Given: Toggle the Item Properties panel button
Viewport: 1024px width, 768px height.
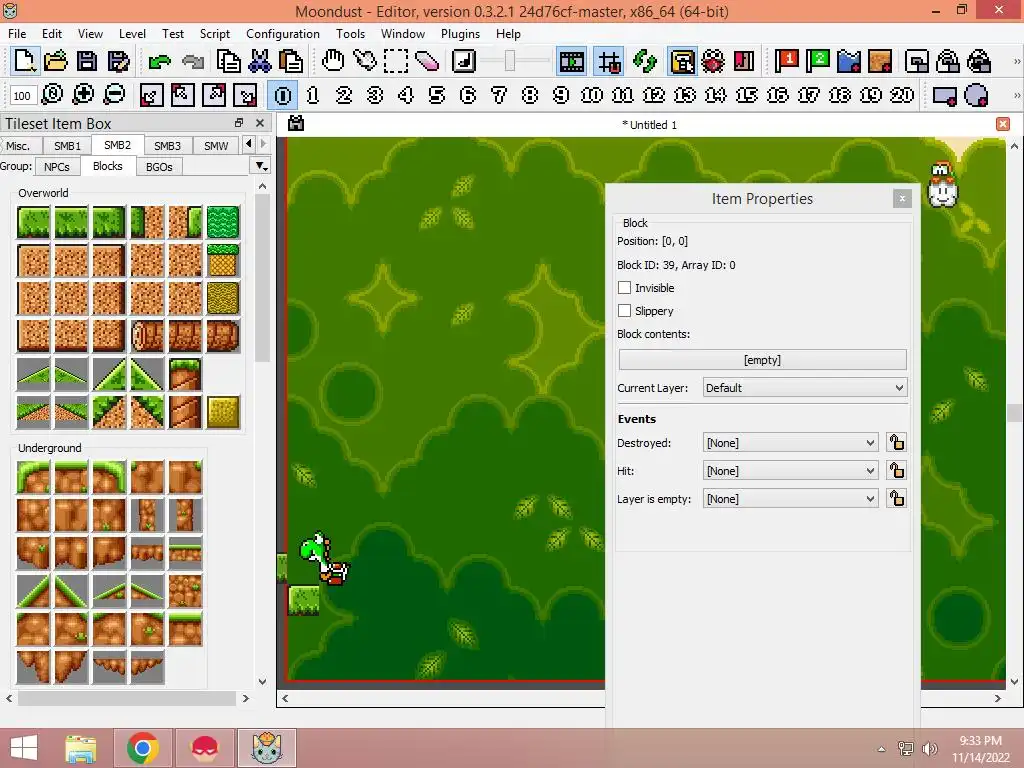Looking at the screenshot, I should [682, 62].
